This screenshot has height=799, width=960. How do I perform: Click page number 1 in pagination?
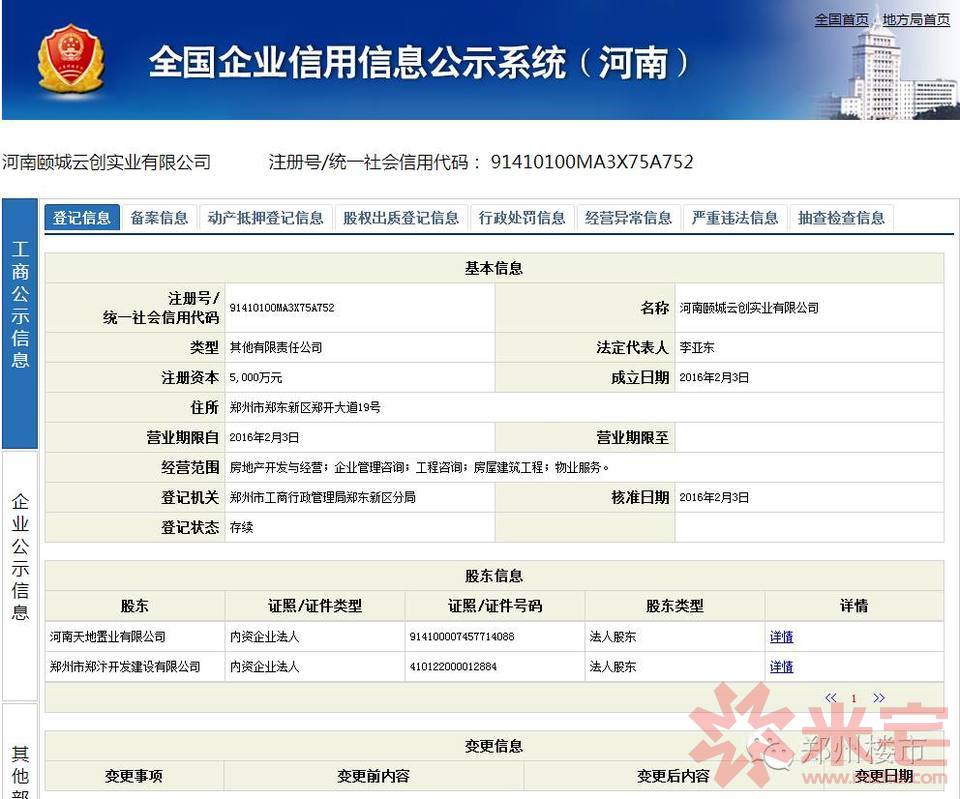click(x=854, y=698)
